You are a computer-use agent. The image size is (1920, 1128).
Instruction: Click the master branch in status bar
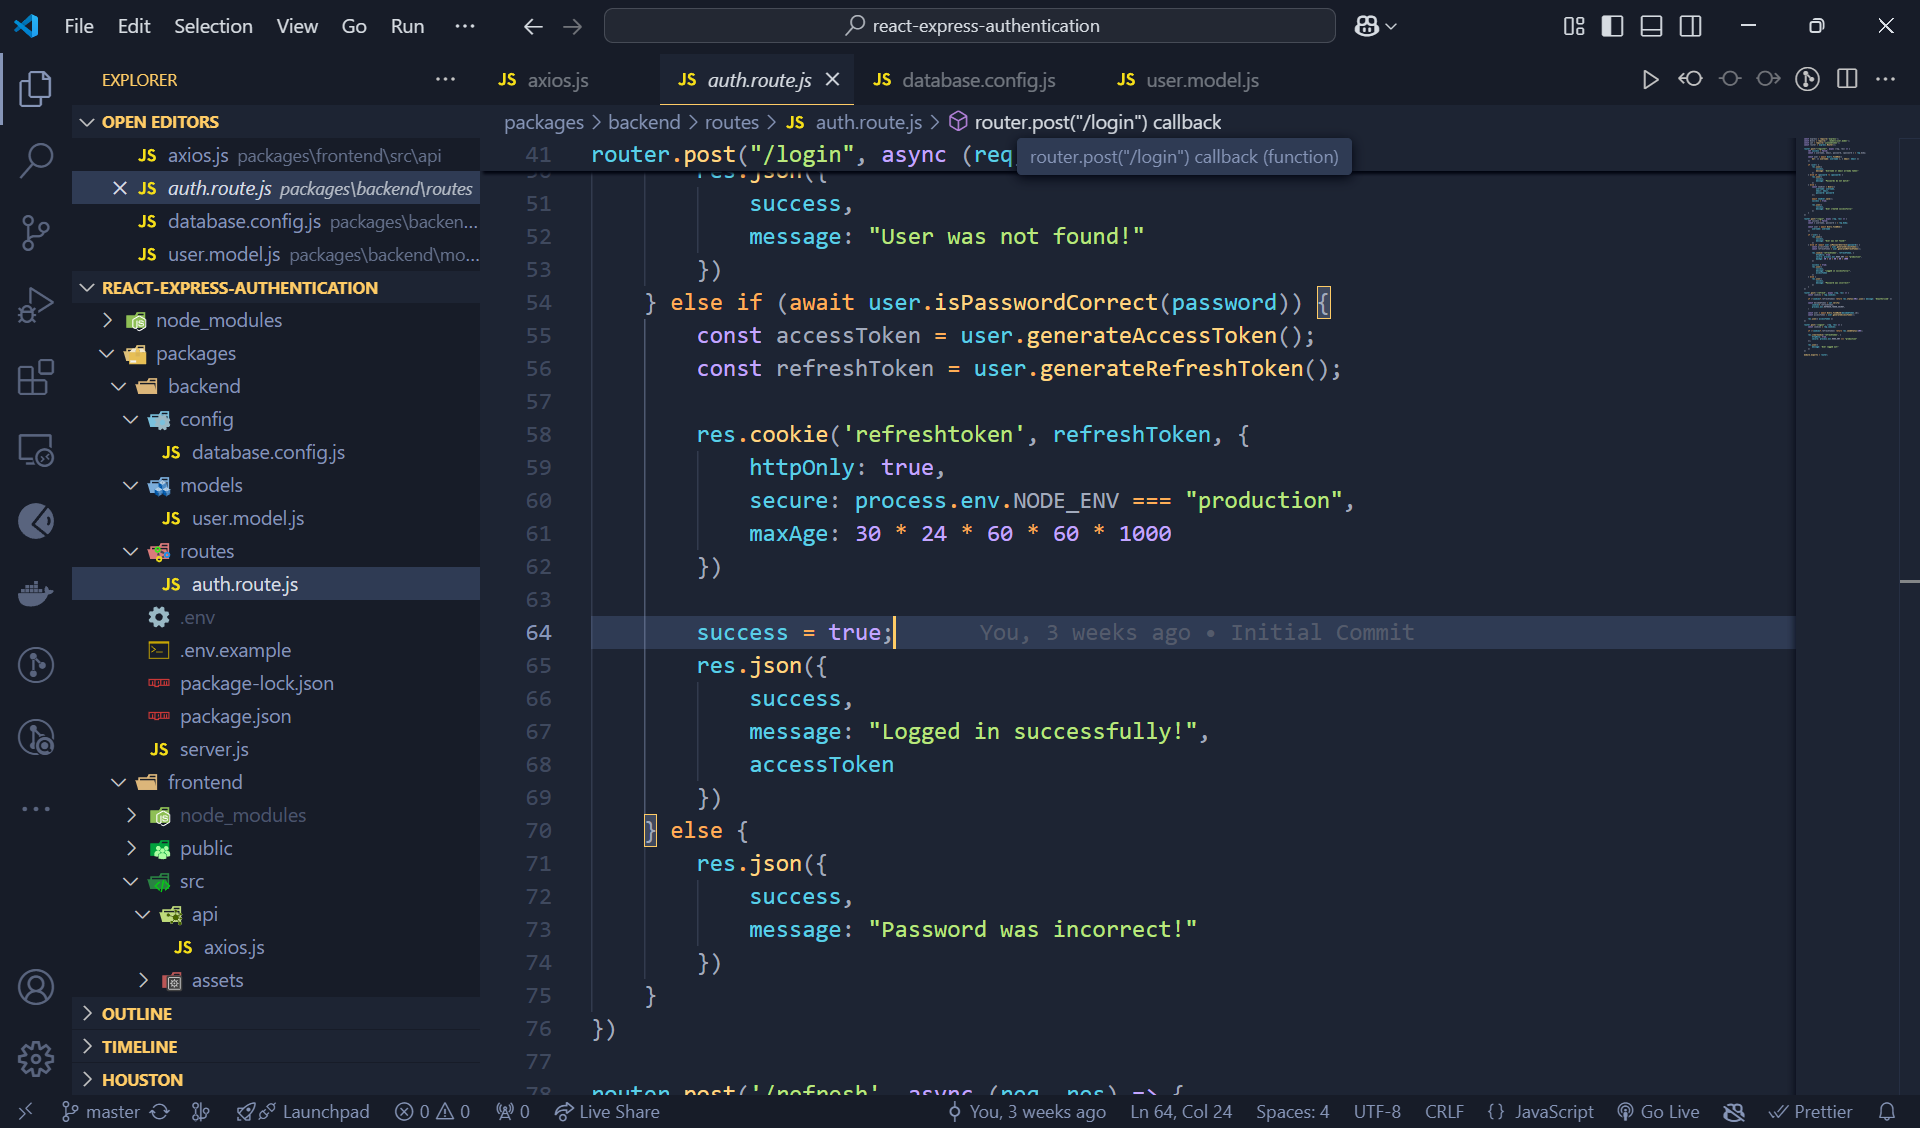[x=101, y=1112]
